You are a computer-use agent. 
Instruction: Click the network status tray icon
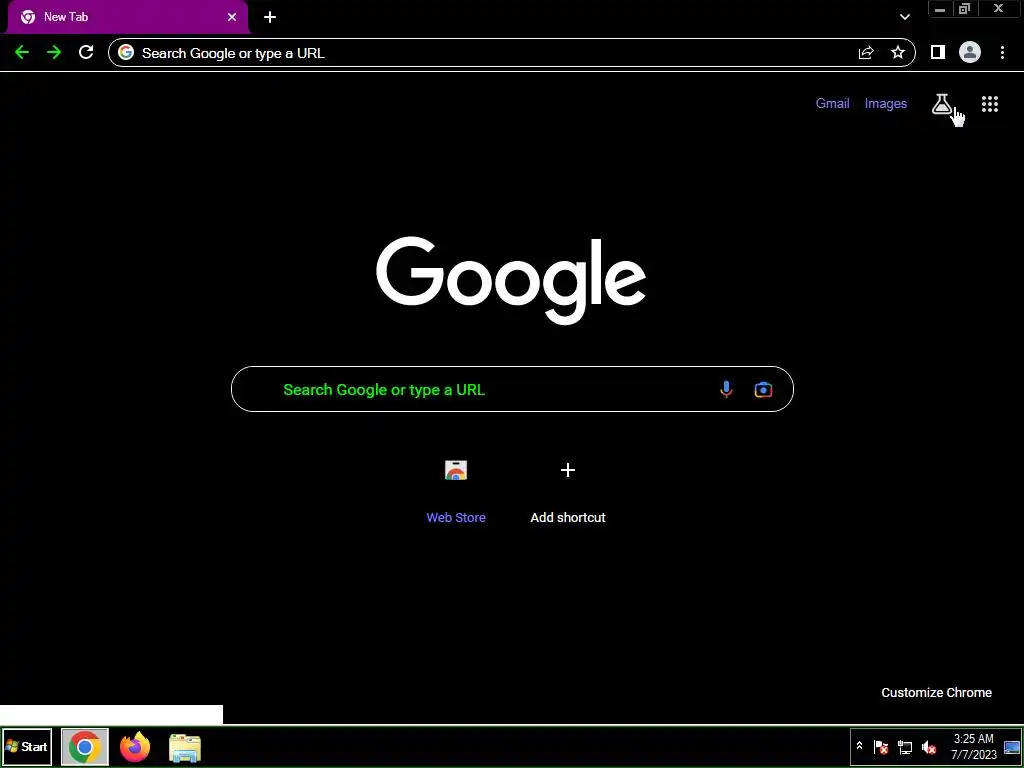click(904, 747)
